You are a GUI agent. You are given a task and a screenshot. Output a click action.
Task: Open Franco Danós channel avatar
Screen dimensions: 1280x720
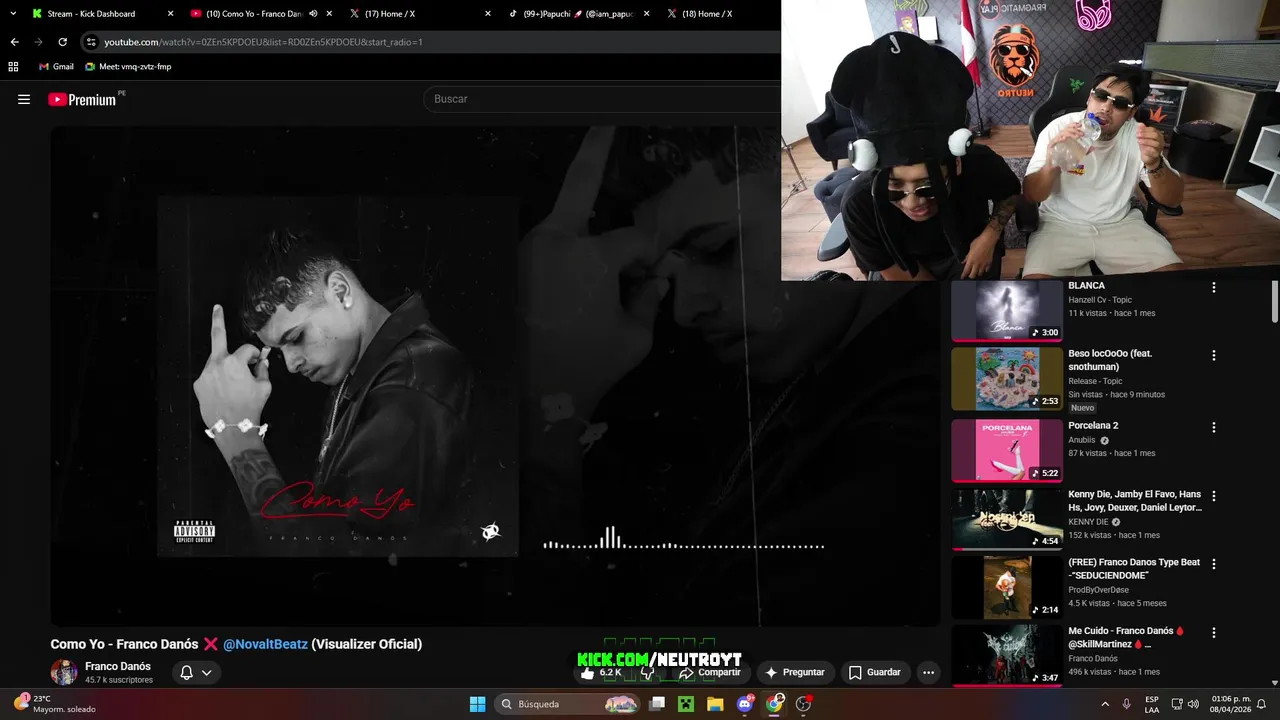point(64,672)
